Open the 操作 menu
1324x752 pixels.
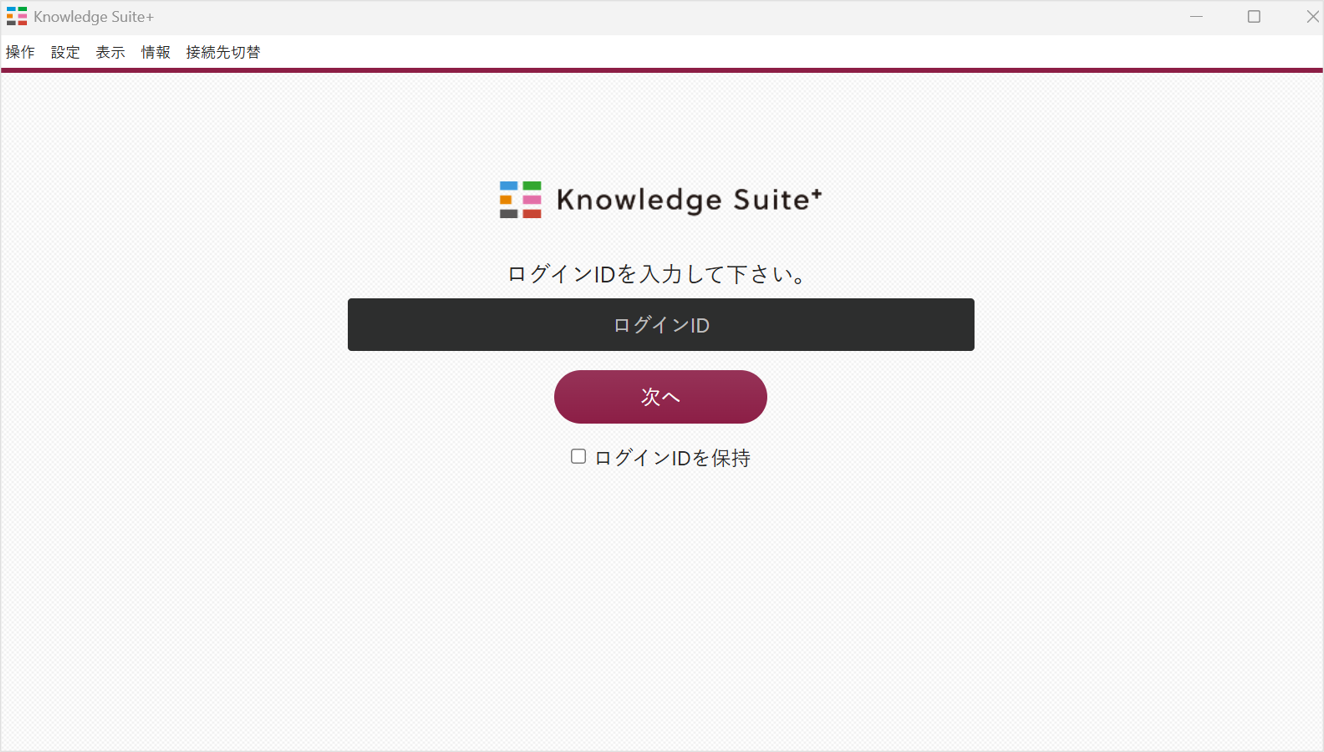[x=20, y=52]
